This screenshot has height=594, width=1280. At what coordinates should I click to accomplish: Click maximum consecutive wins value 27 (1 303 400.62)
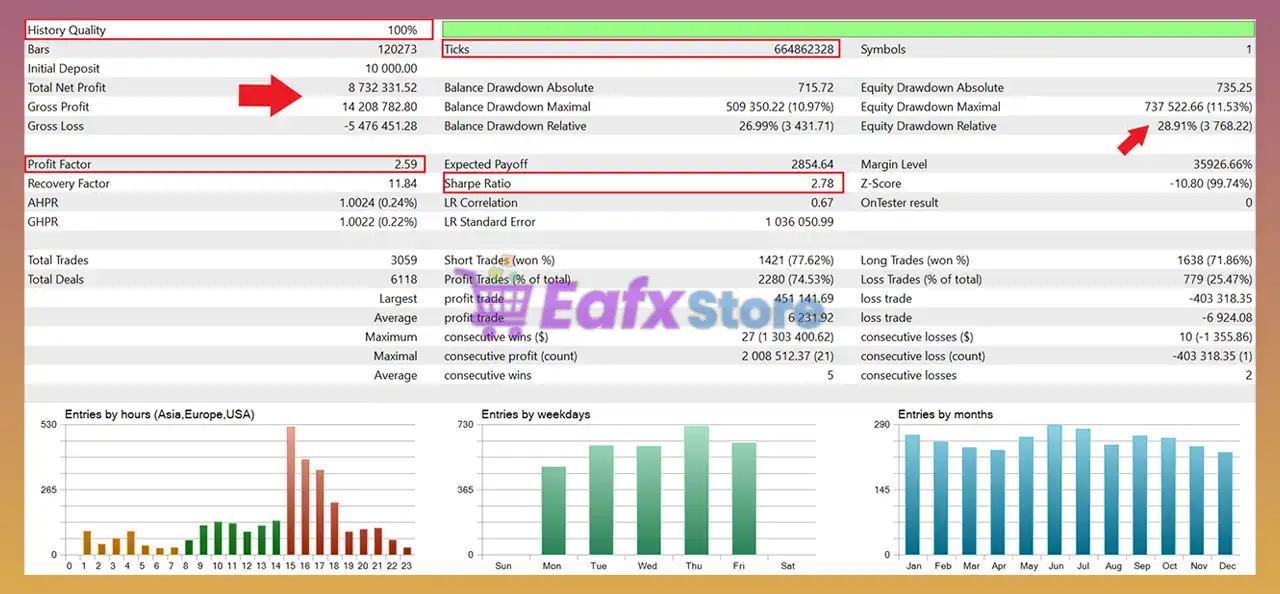point(788,337)
